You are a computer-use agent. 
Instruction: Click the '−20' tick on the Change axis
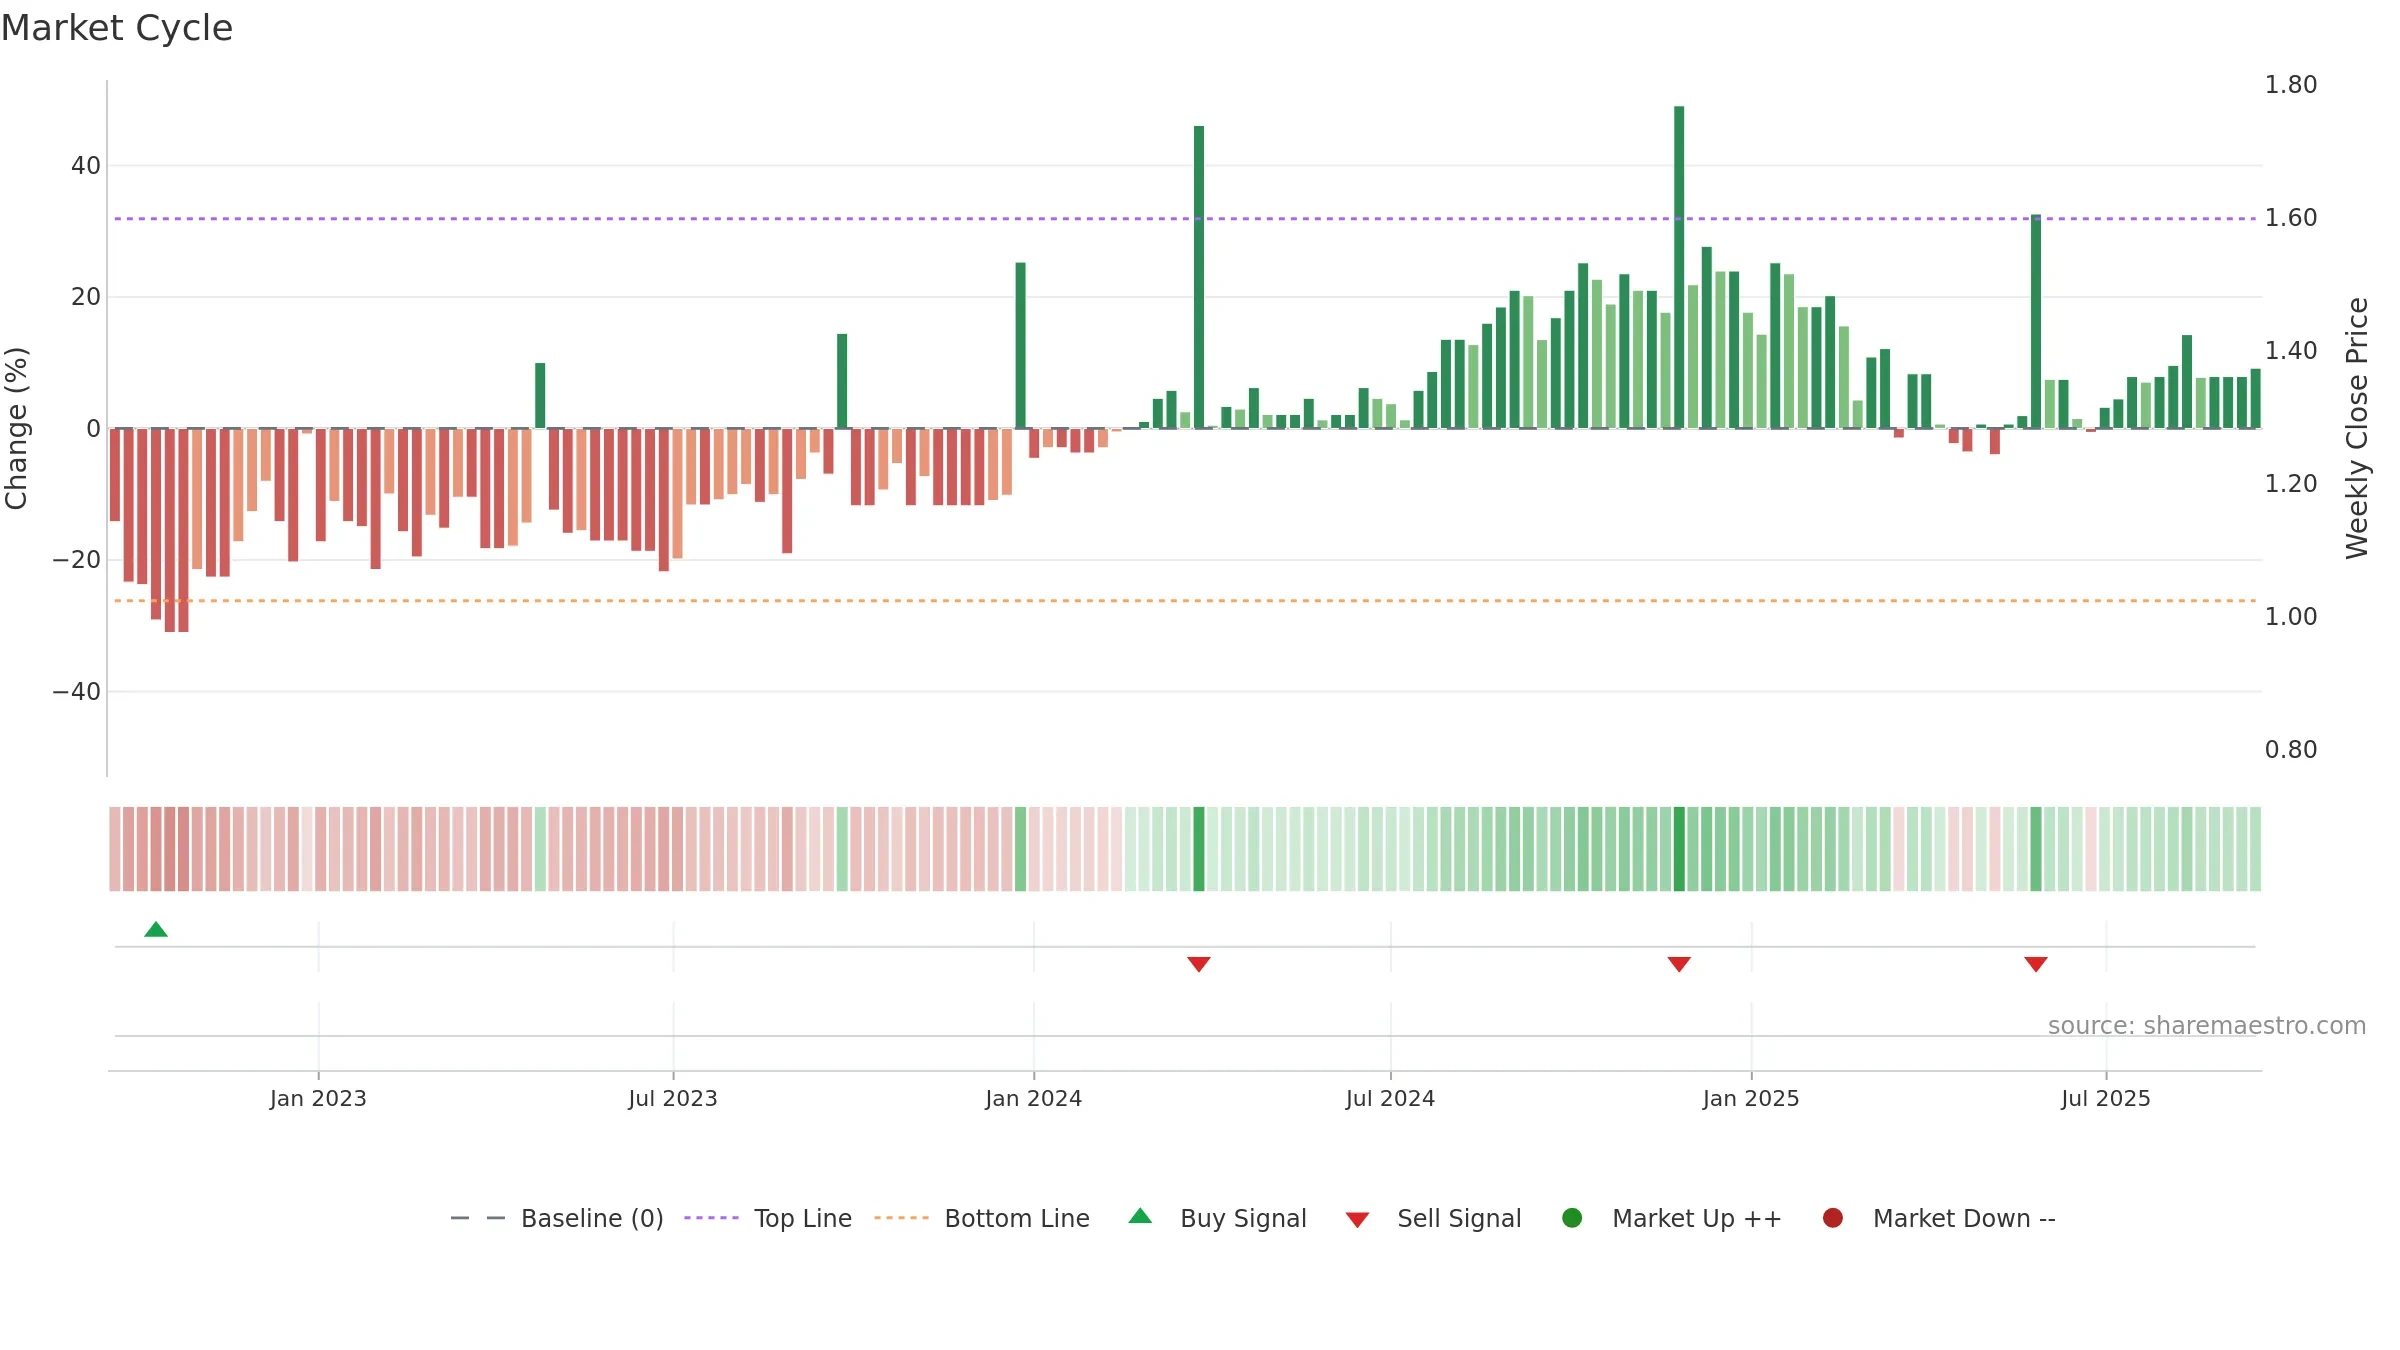(77, 559)
